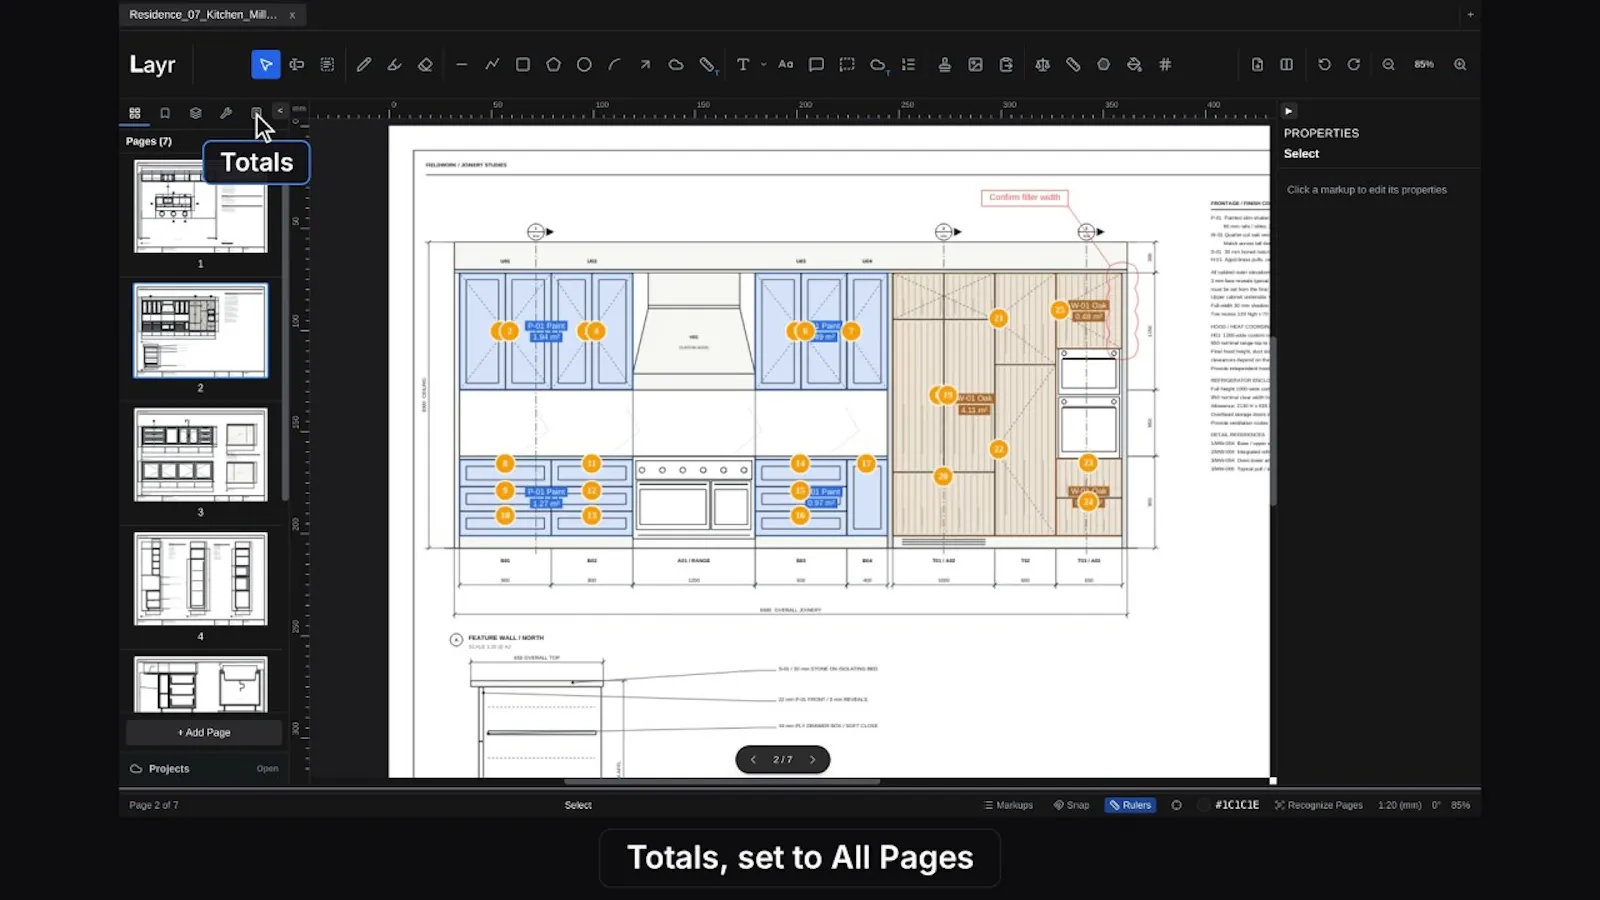Viewport: 1600px width, 900px height.
Task: Click the Undo button
Action: 1324,64
